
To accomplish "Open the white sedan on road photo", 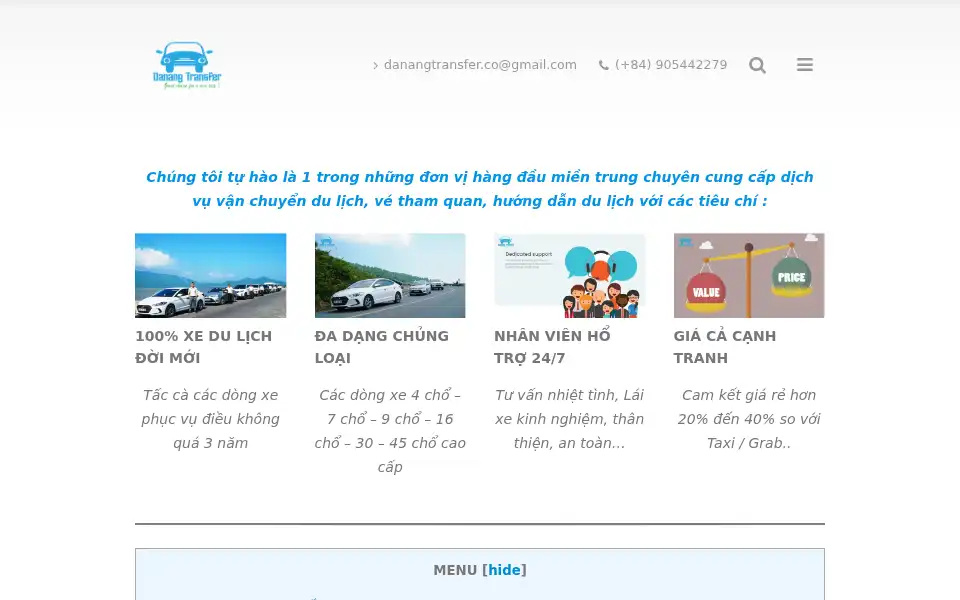I will click(390, 276).
